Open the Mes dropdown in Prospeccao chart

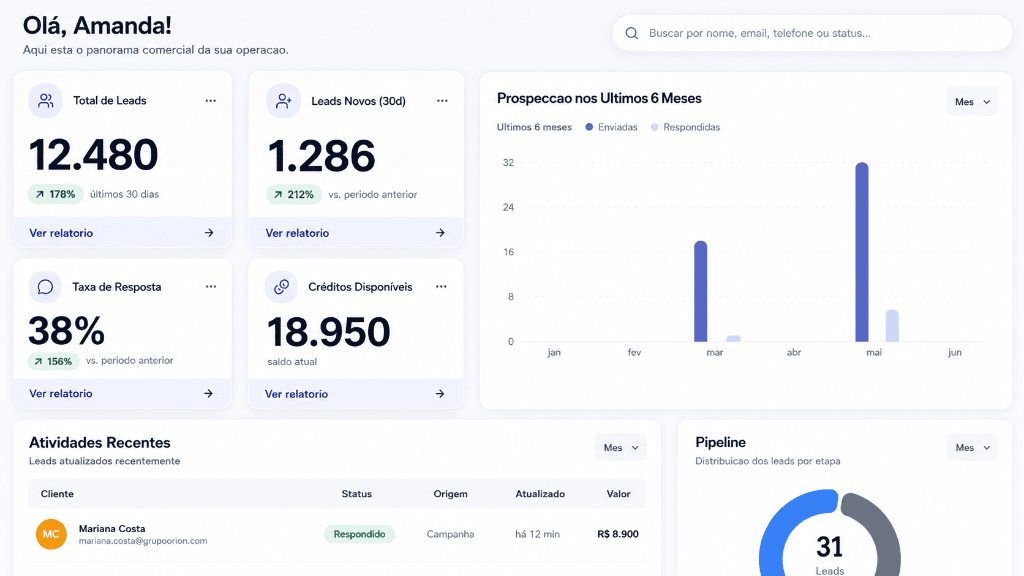[972, 102]
